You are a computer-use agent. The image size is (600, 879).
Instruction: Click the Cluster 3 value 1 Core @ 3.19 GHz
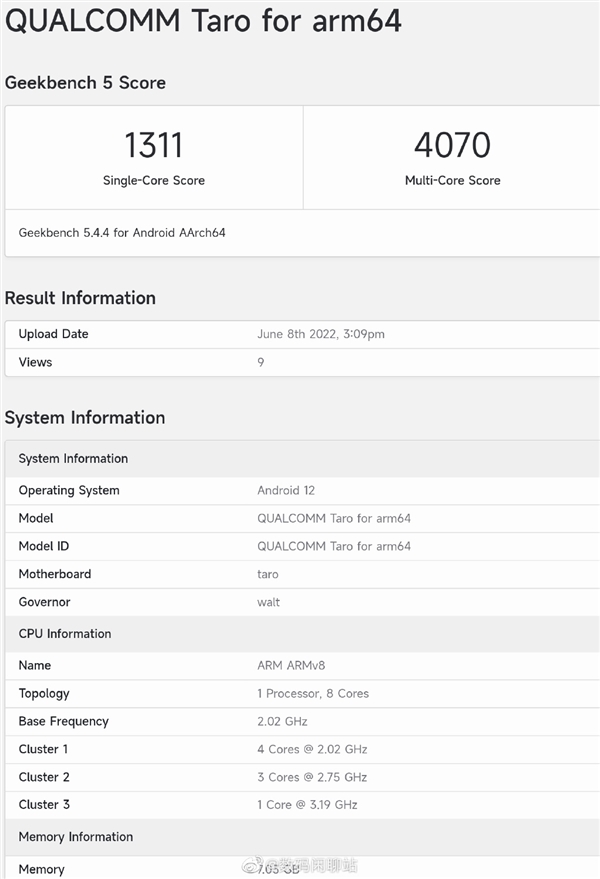[x=307, y=805]
